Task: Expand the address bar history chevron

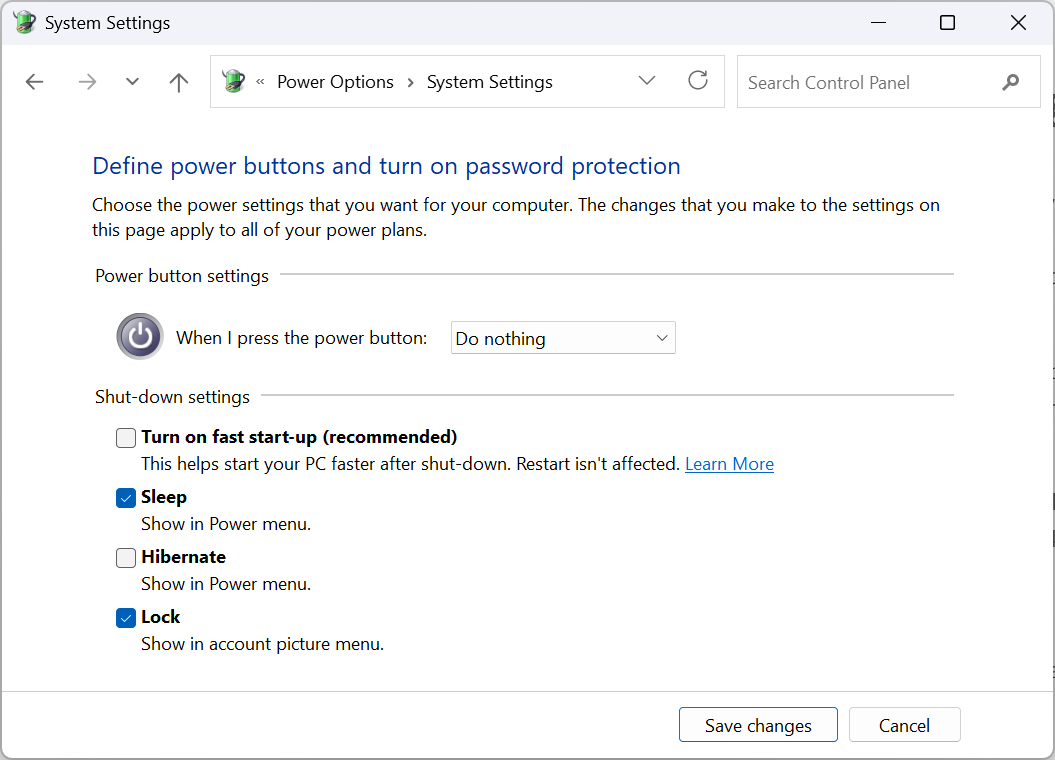Action: (647, 81)
